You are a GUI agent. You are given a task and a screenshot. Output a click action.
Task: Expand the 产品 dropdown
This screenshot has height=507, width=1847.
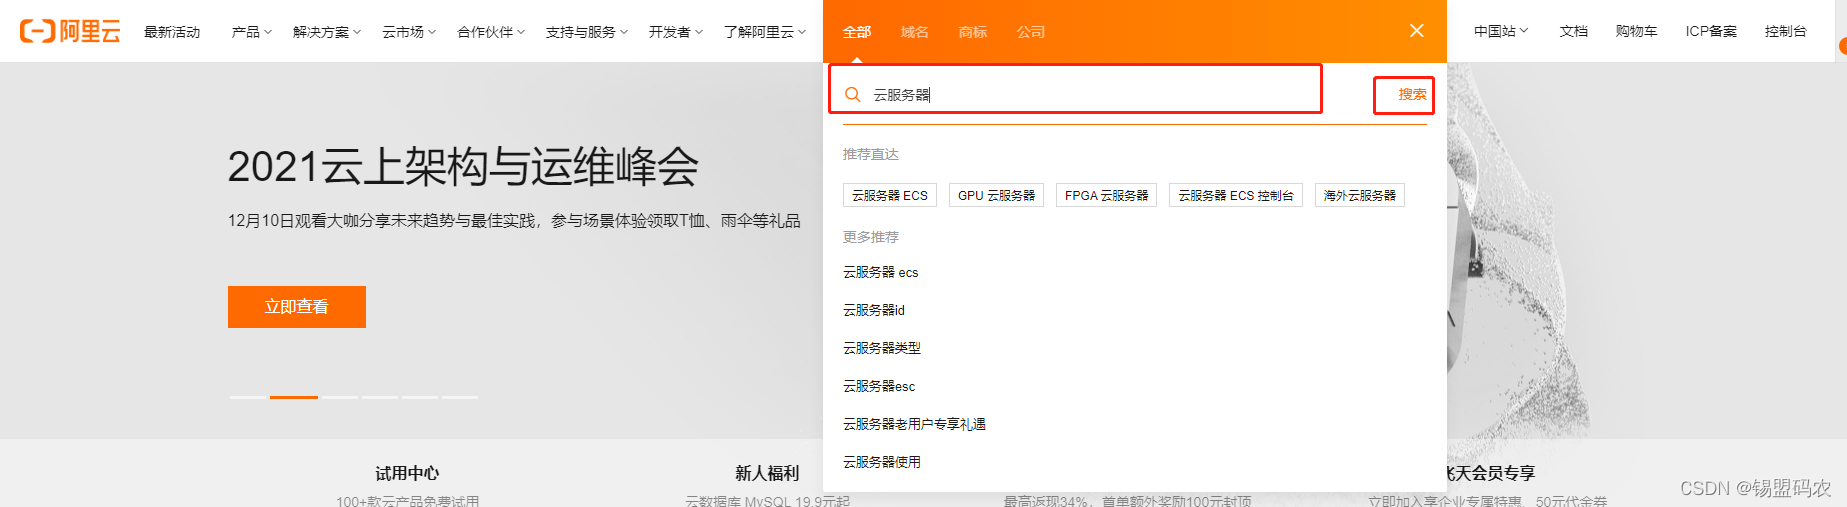(252, 32)
